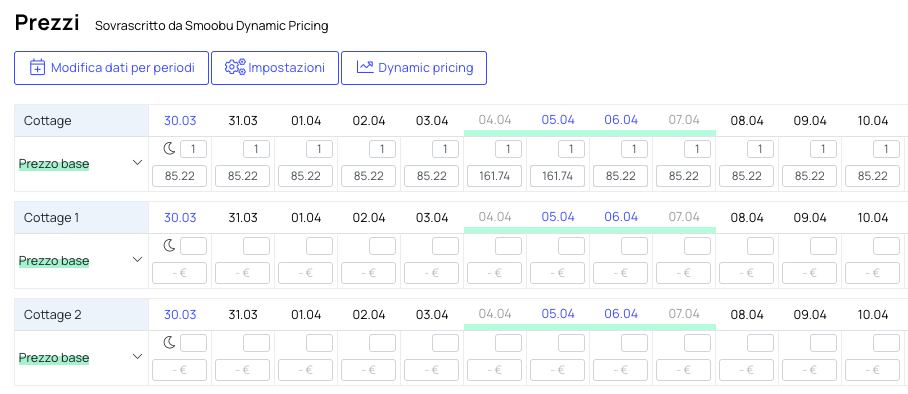This screenshot has height=394, width=908.
Task: Click the moon icon in Cottage 1 row
Action: tap(169, 246)
